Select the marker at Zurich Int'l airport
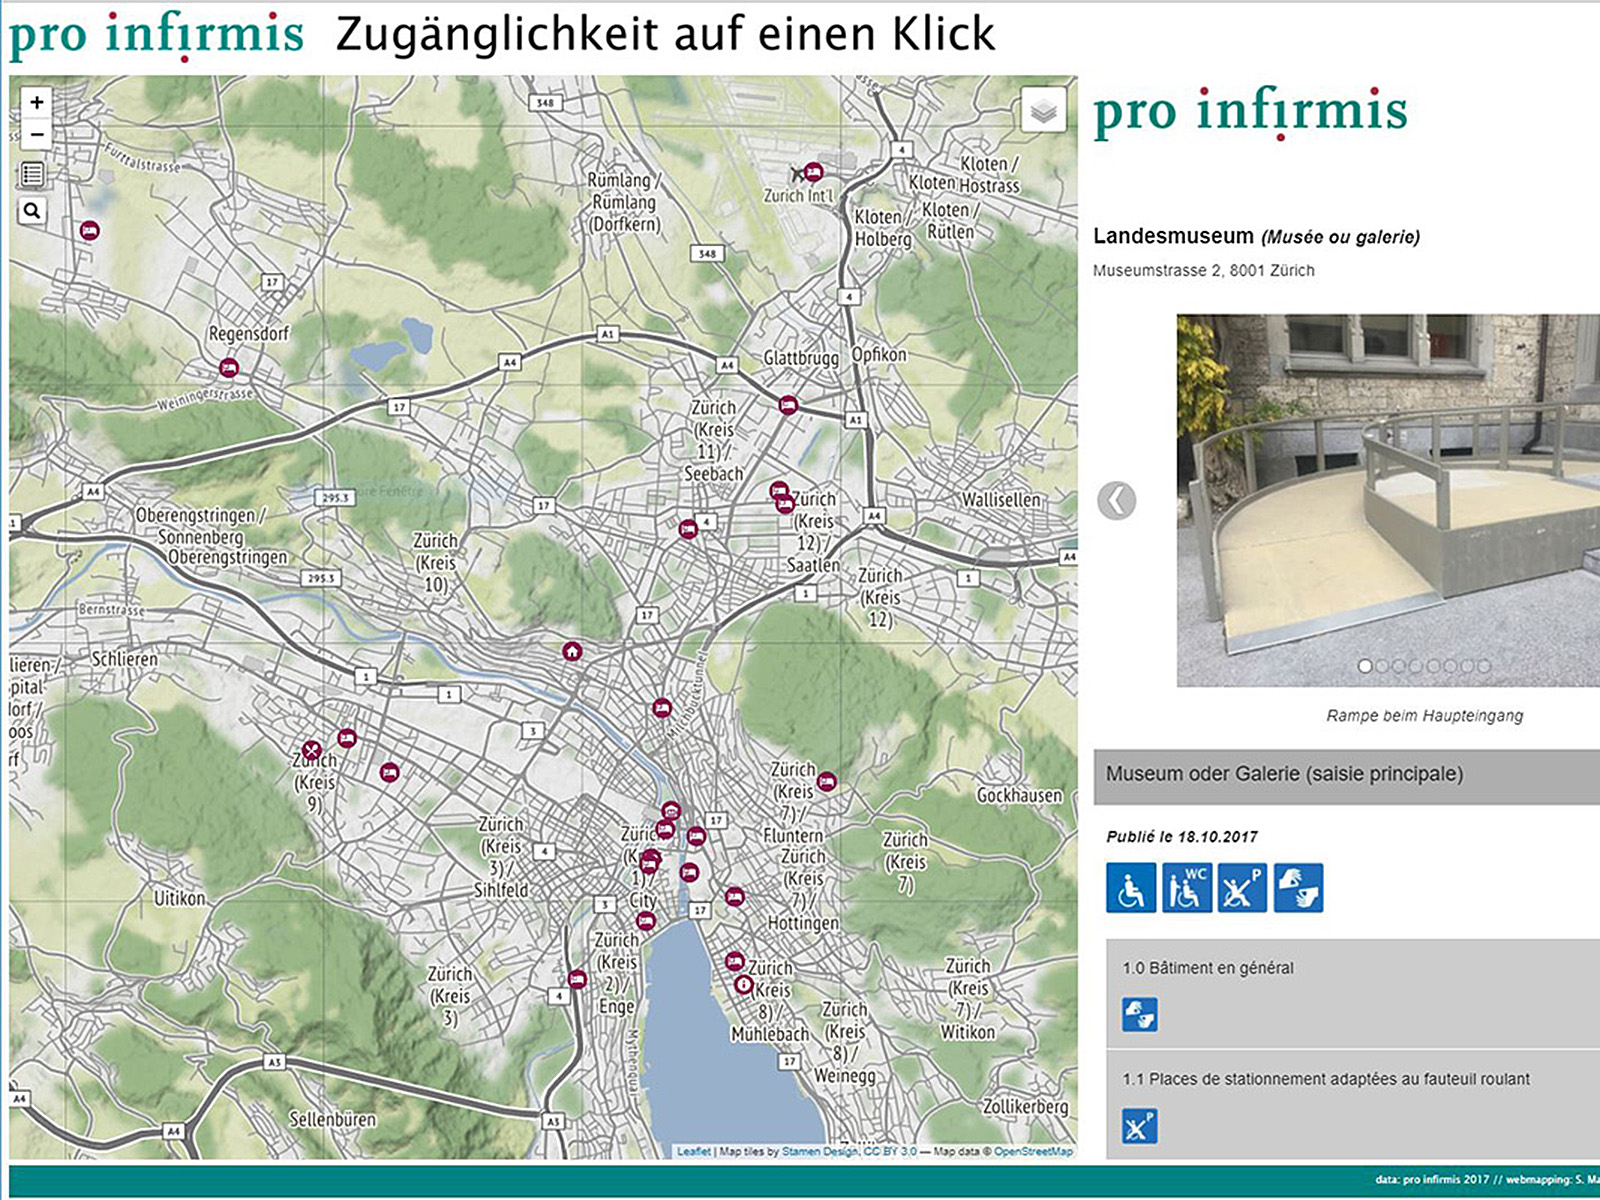The height and width of the screenshot is (1200, 1600). (814, 172)
